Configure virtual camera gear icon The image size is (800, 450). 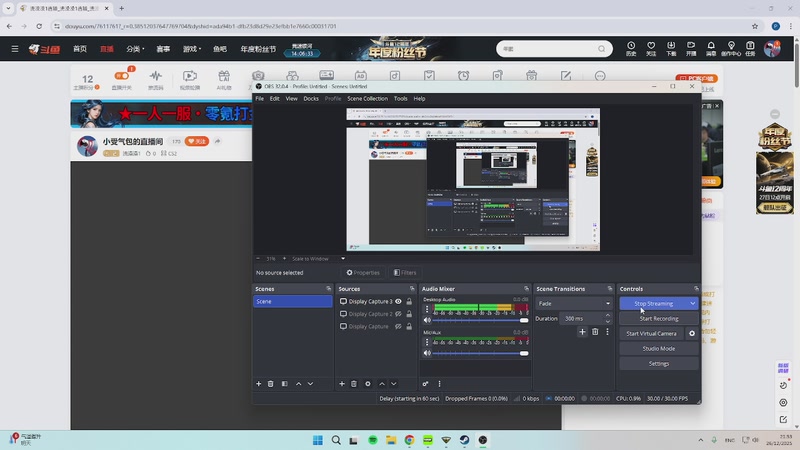tap(692, 334)
